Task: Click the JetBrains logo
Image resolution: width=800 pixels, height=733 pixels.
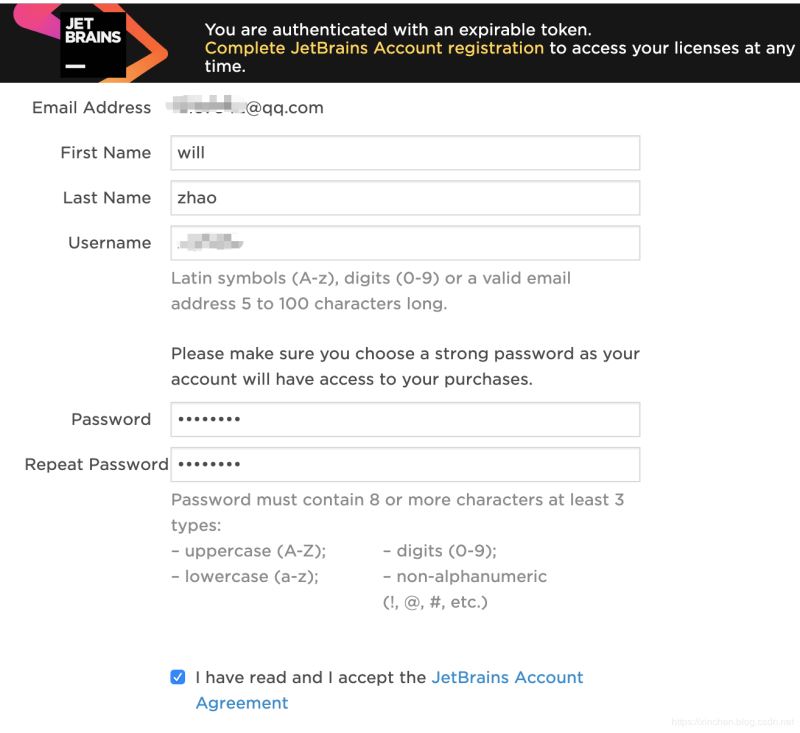Action: 93,42
